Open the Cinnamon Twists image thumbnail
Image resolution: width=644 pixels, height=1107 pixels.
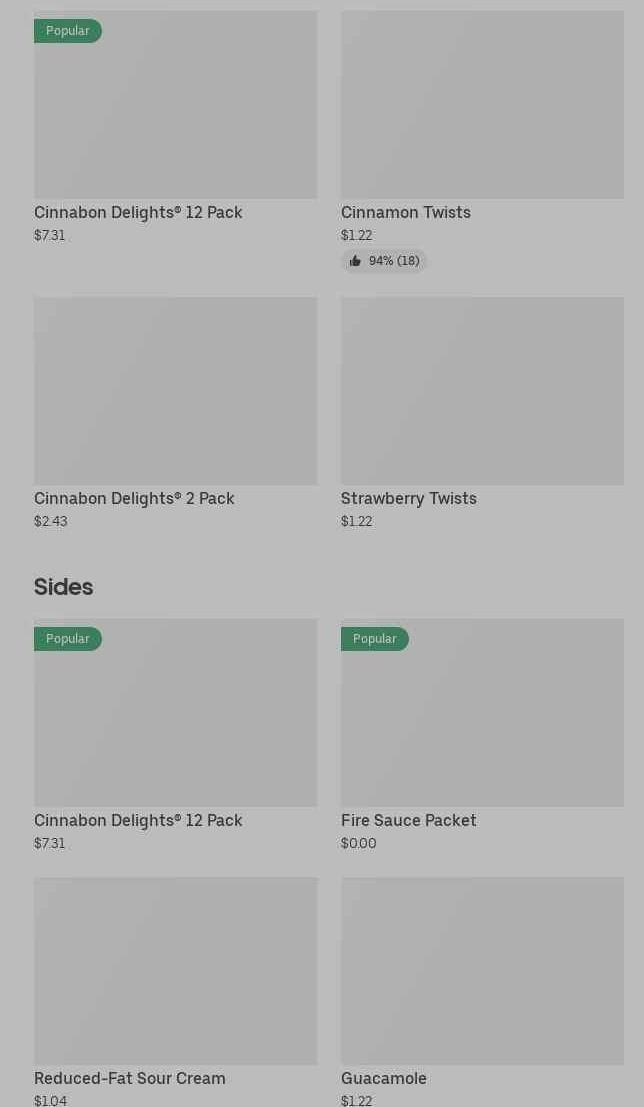coord(482,105)
